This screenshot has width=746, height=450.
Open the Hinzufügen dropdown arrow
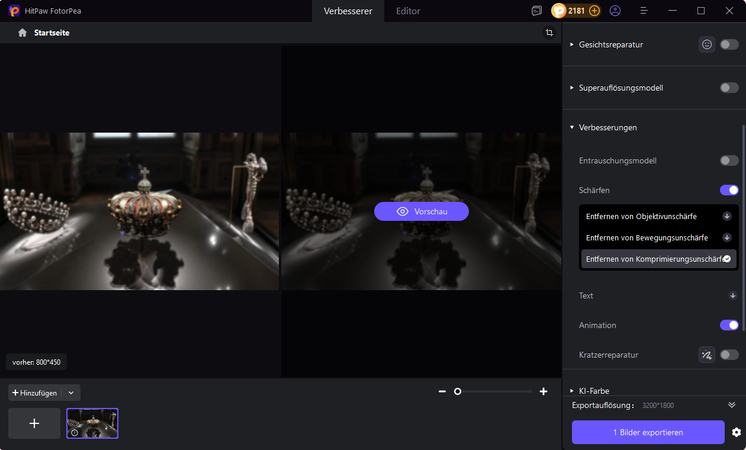coord(71,393)
